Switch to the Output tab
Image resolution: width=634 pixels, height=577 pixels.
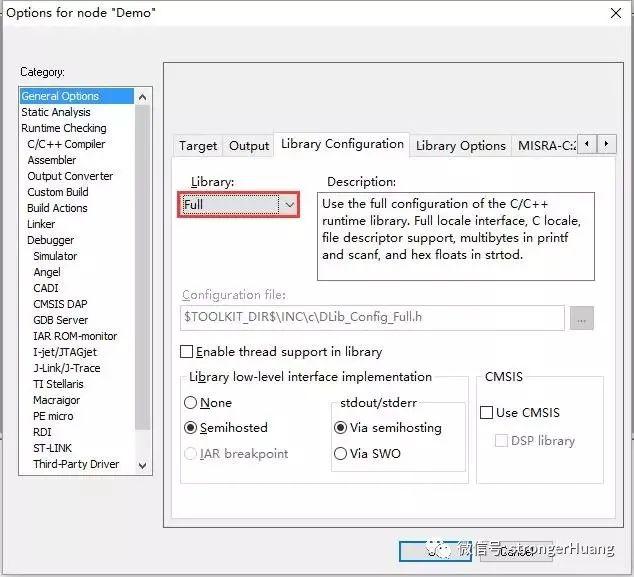(249, 146)
